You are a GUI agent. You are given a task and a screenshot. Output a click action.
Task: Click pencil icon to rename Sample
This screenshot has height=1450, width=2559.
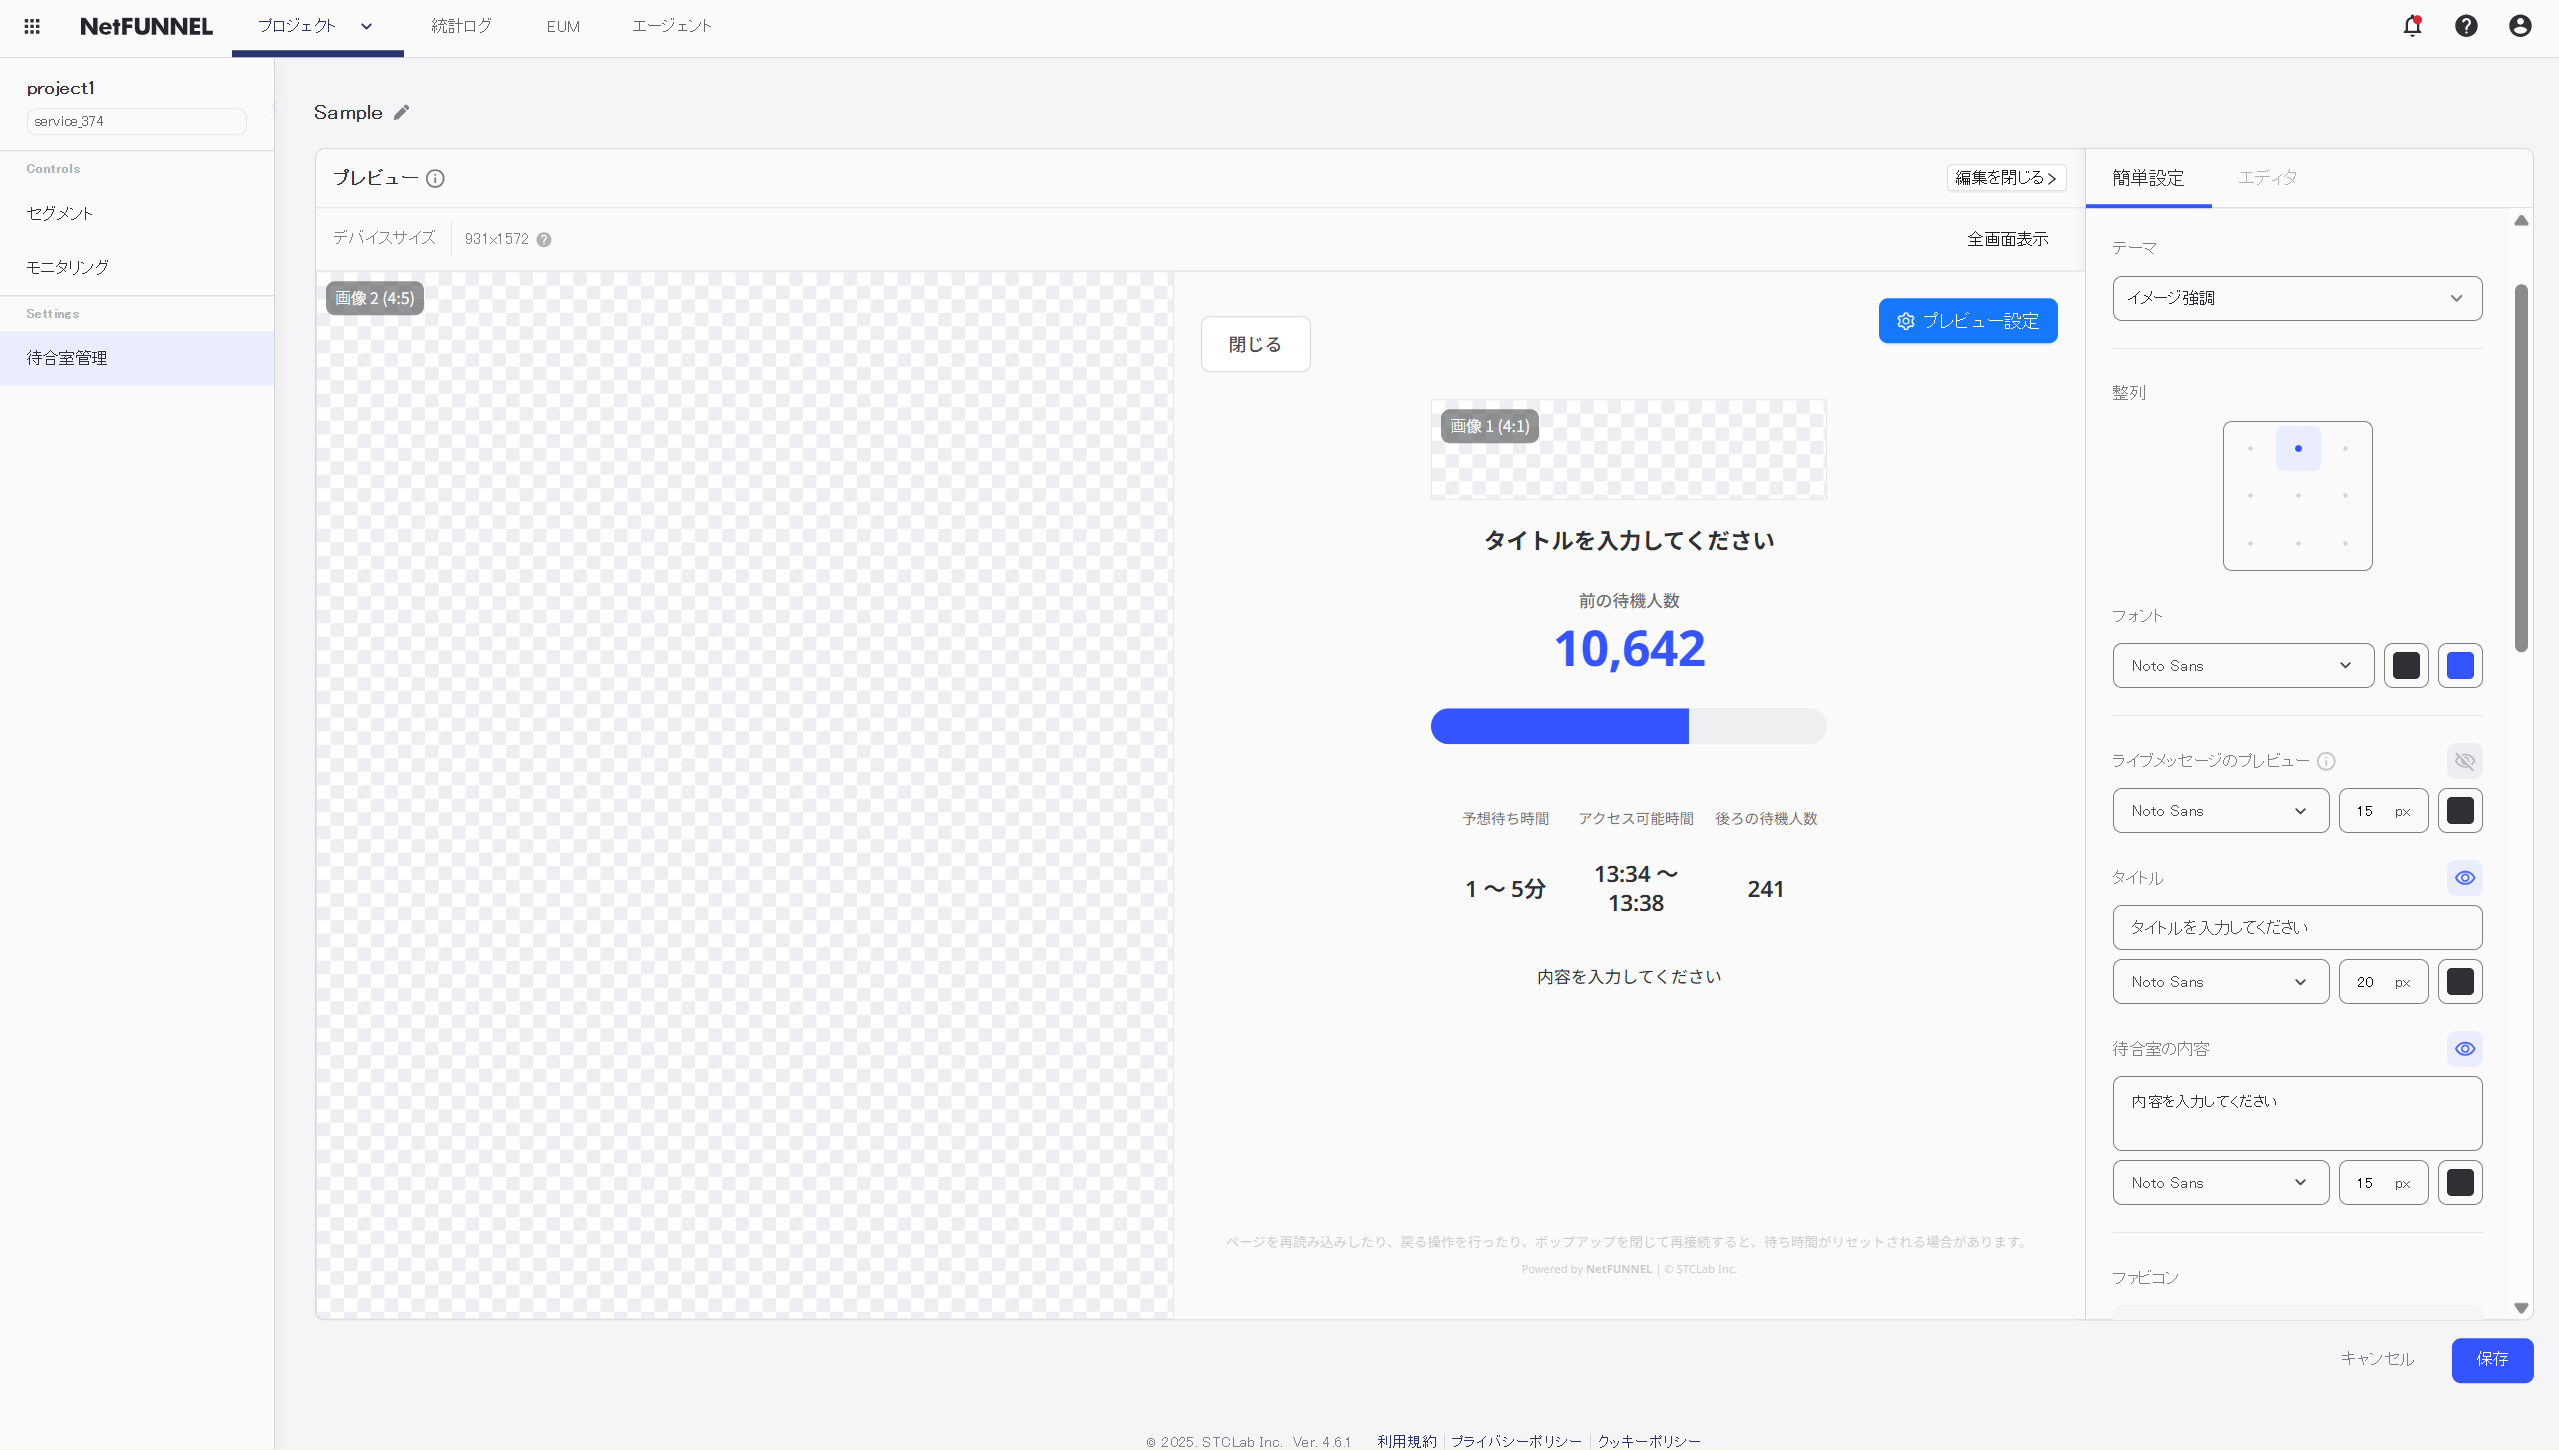pyautogui.click(x=402, y=112)
